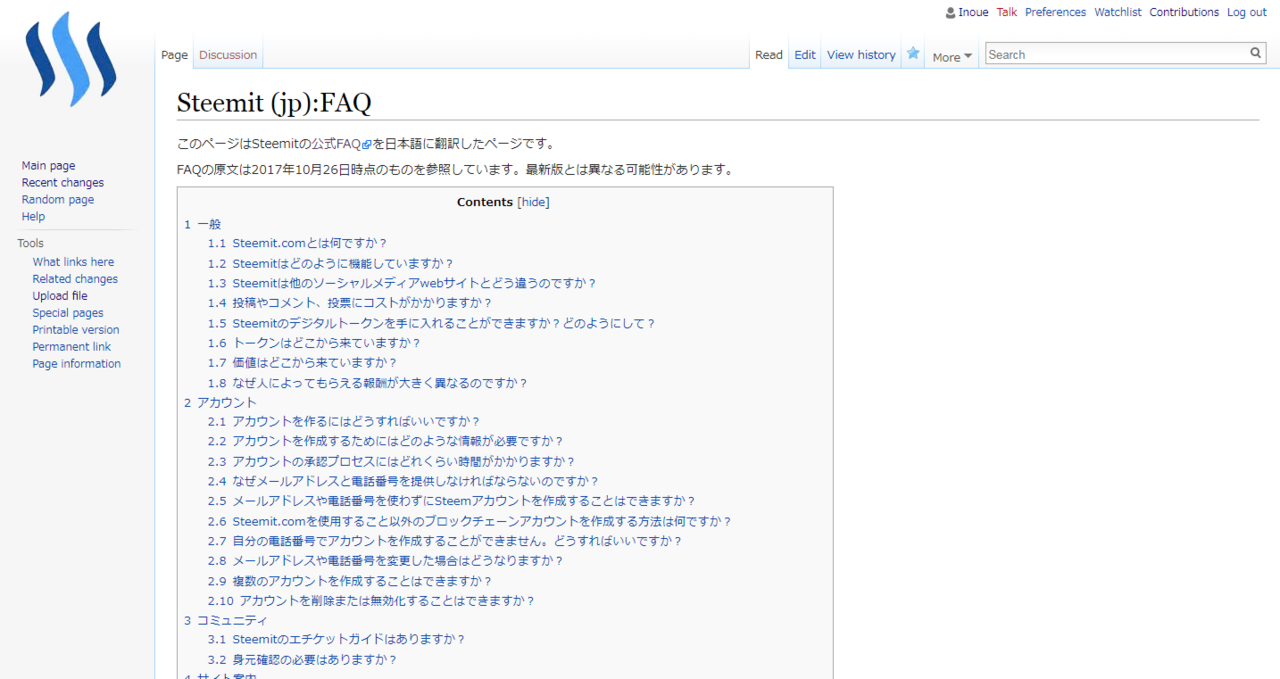Open the Discussion tab

228,55
